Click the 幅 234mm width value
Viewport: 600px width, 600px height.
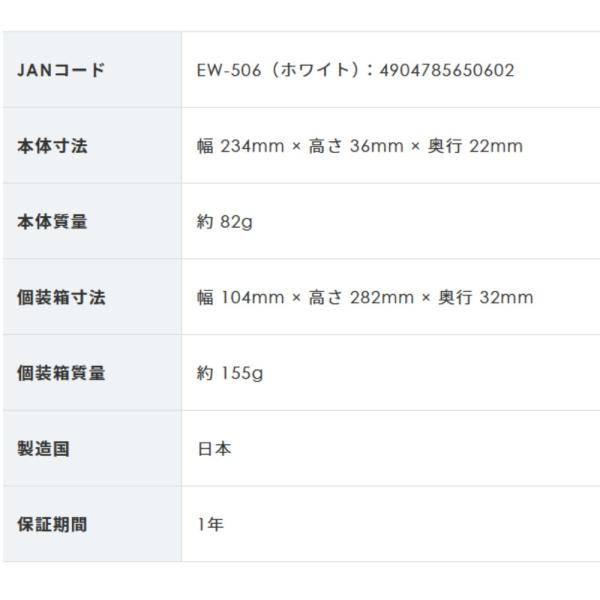pyautogui.click(x=238, y=146)
